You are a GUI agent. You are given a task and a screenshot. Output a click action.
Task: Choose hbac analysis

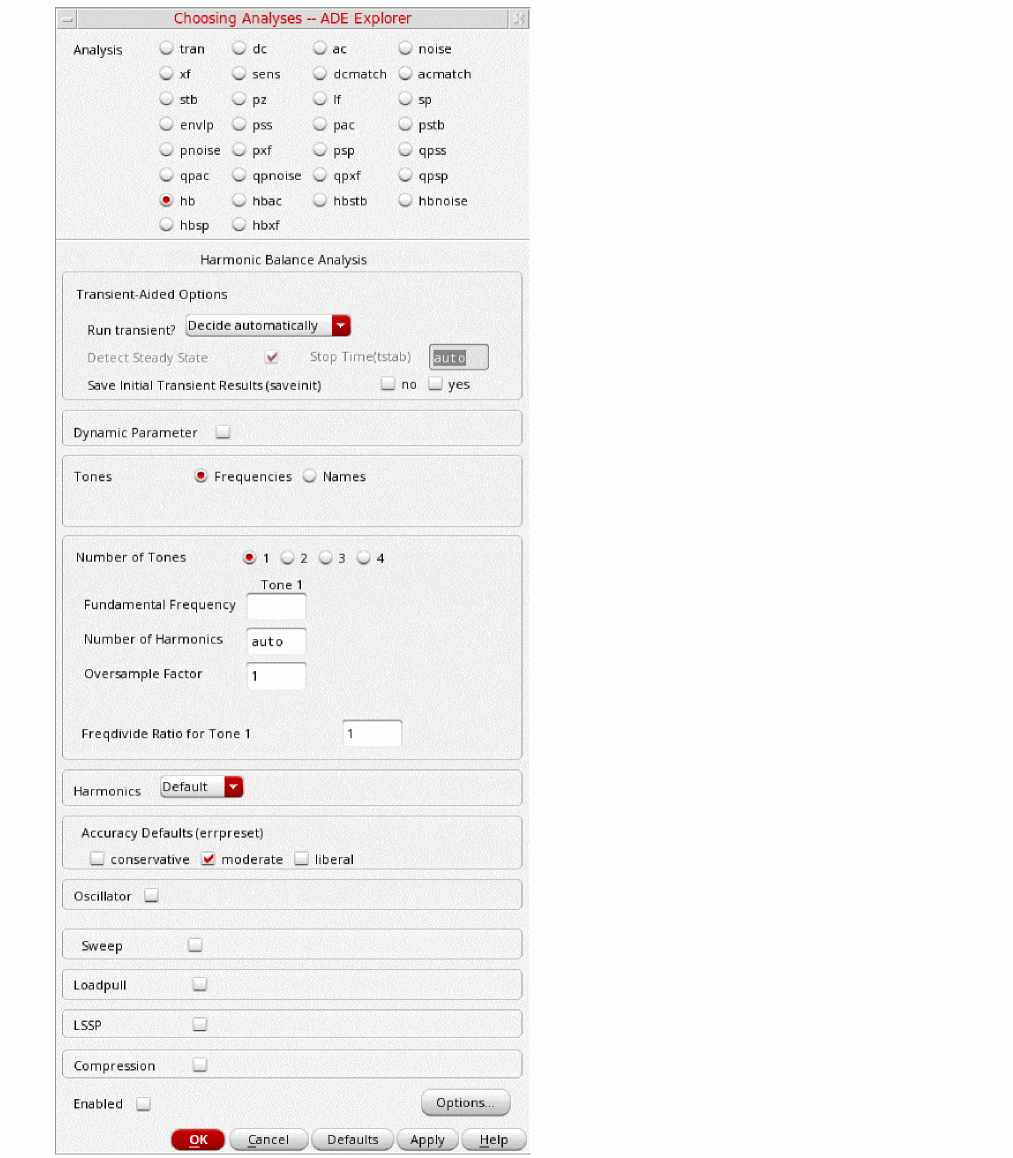pyautogui.click(x=239, y=200)
